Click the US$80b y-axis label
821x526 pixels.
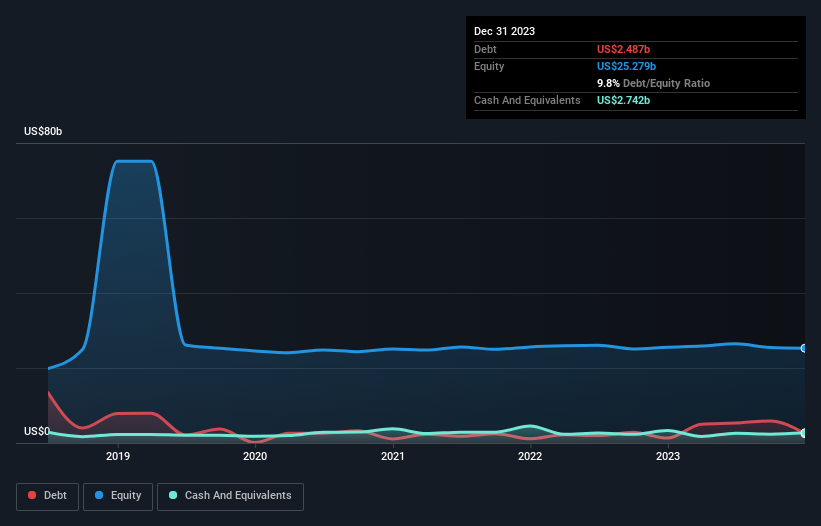[43, 131]
